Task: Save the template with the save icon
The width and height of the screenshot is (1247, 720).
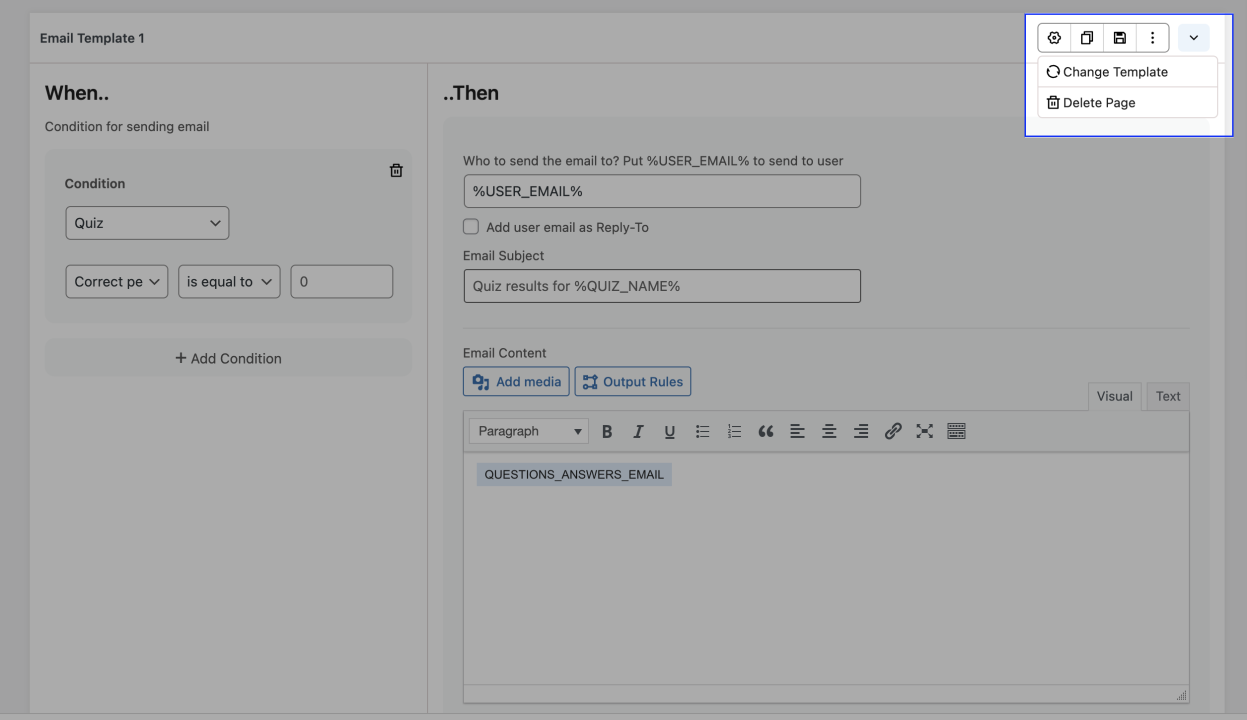Action: [1119, 37]
